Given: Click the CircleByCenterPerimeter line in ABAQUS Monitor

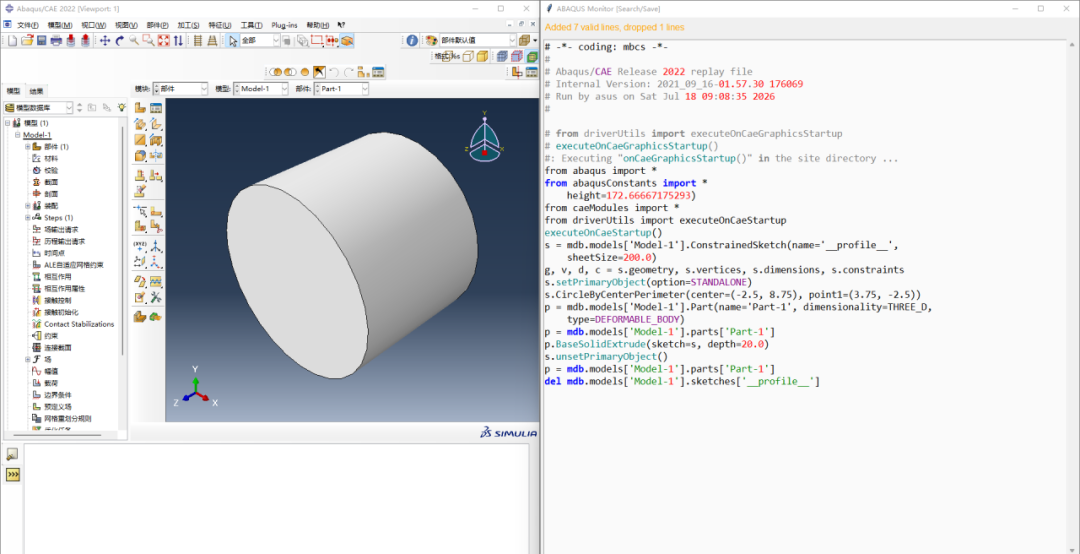Looking at the screenshot, I should [732, 294].
